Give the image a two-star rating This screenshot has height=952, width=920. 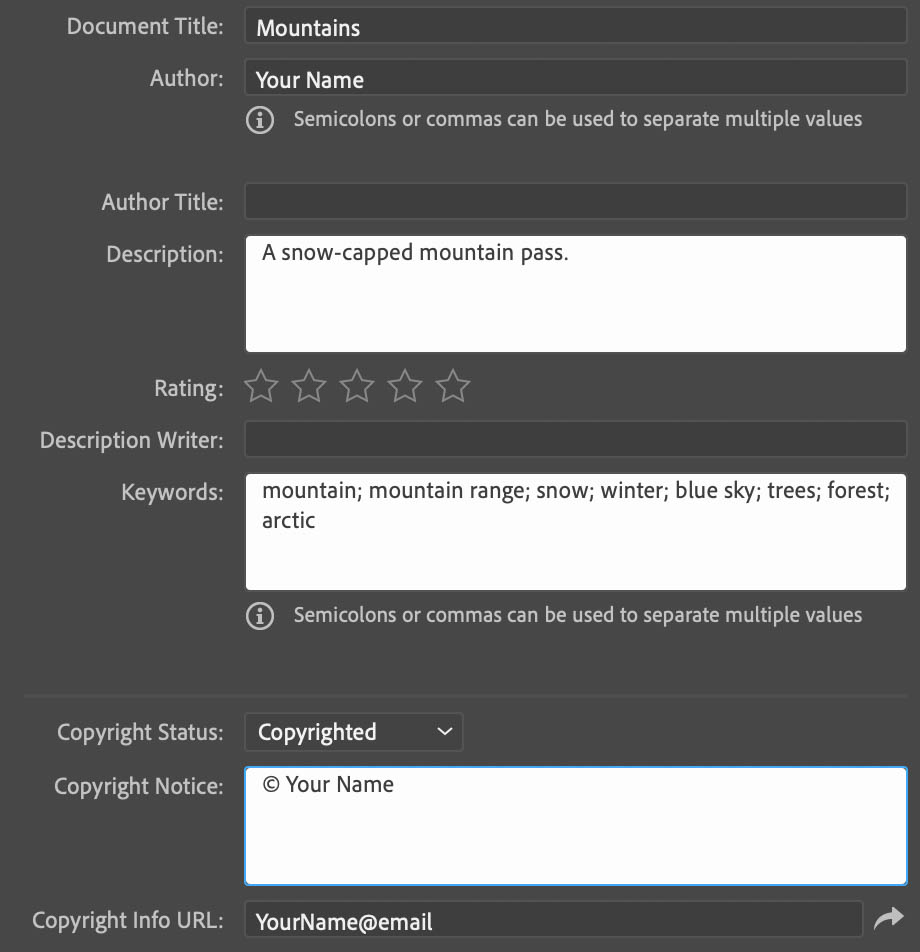tap(308, 386)
